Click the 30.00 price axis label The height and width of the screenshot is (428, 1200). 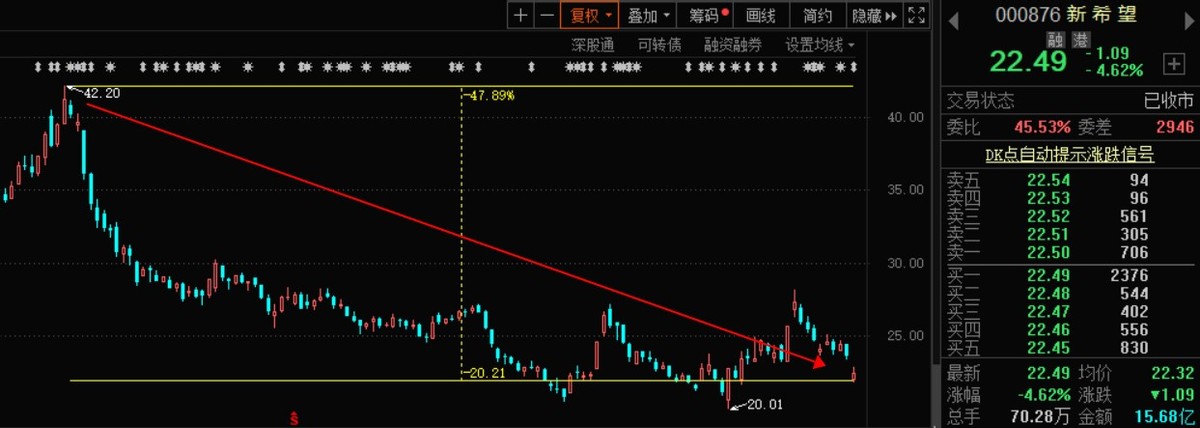(903, 263)
